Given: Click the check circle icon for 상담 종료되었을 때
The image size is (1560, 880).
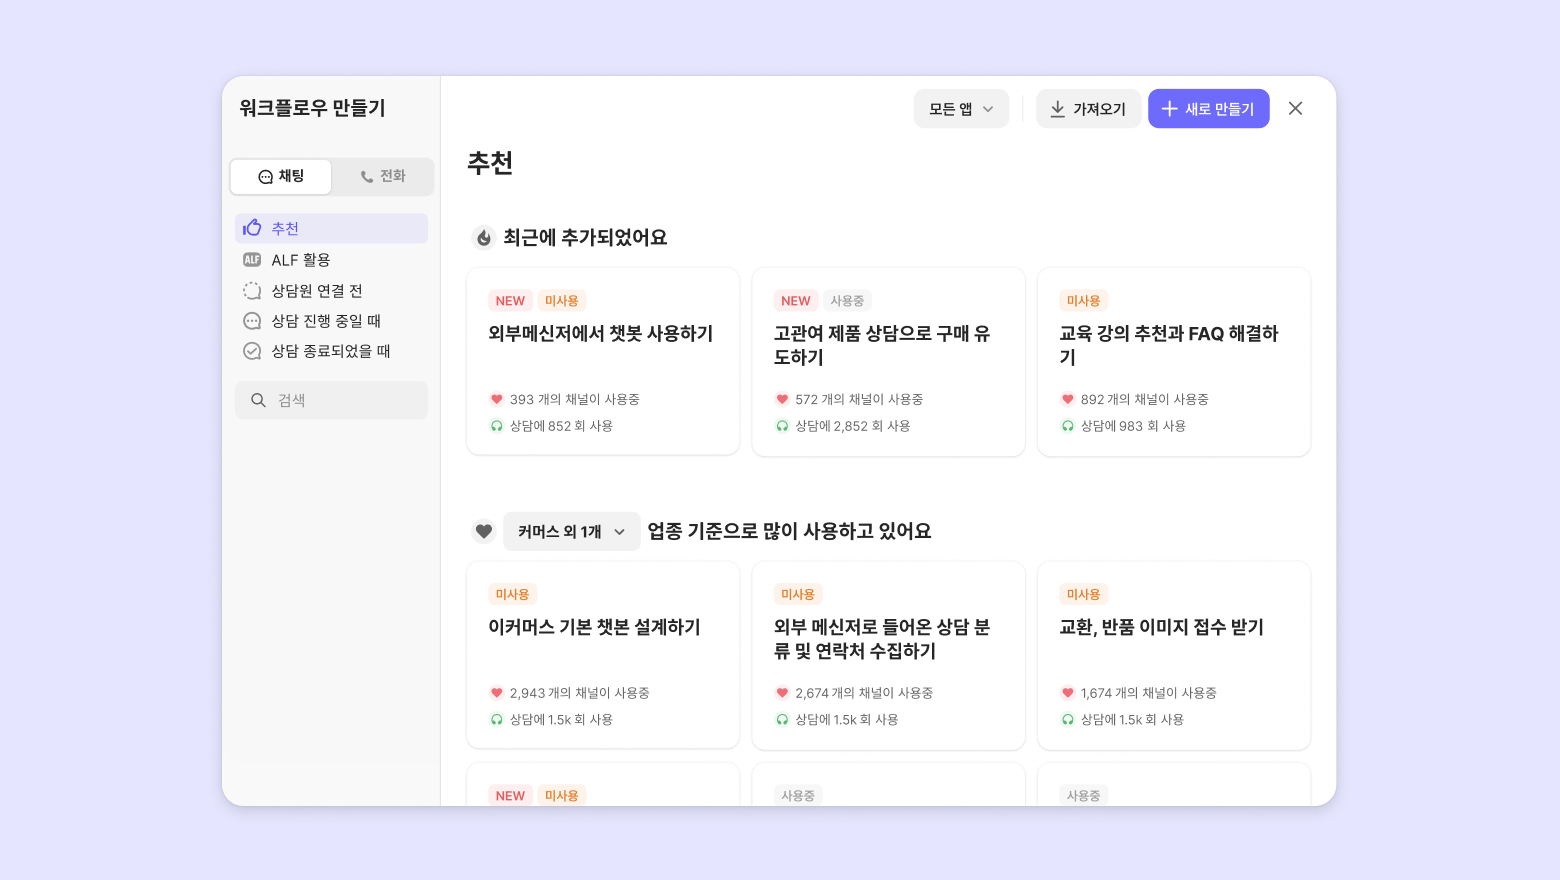Looking at the screenshot, I should click(252, 351).
